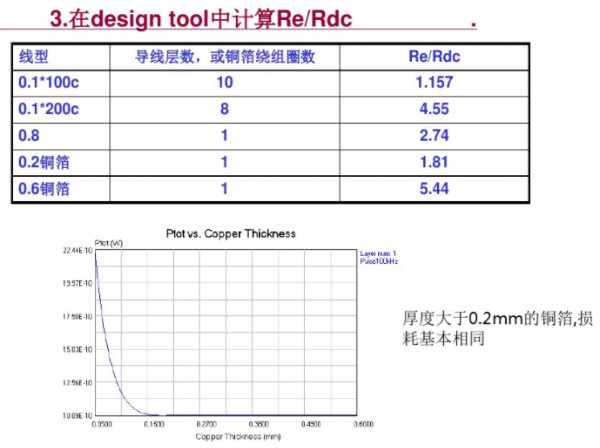Image resolution: width=600 pixels, height=448 pixels.
Task: Select the layer count cell showing 8
Action: tap(225, 108)
